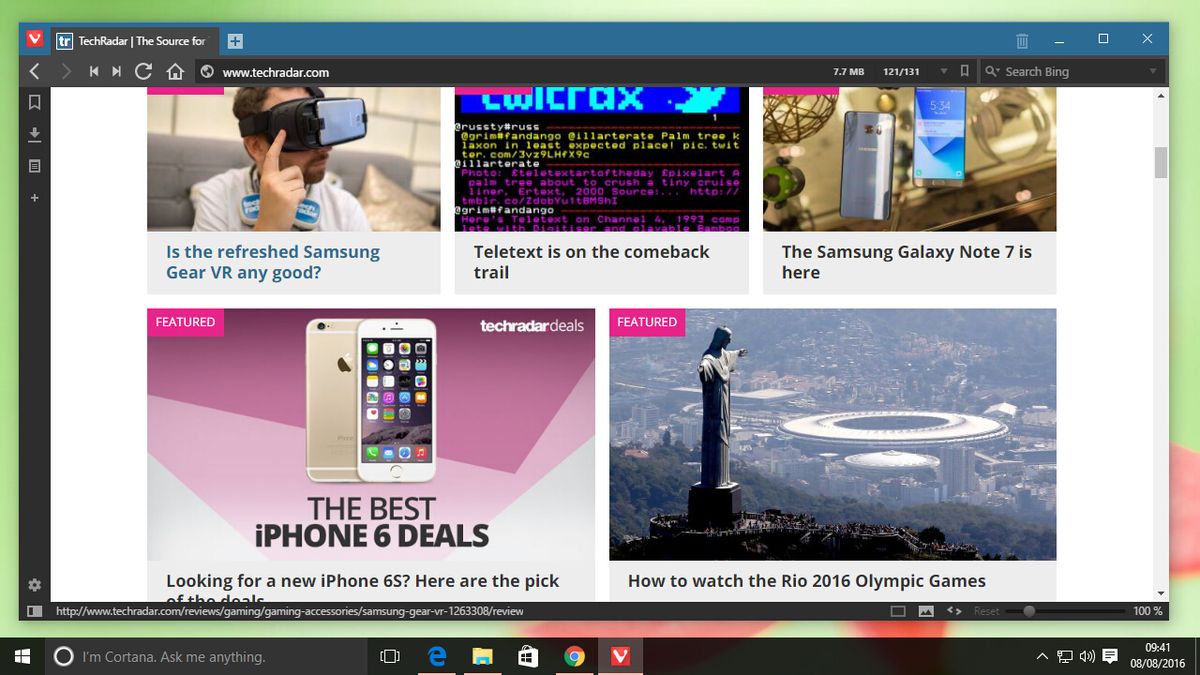Expand the search field history arrow
Screen dimensions: 1200x675
1153,72
